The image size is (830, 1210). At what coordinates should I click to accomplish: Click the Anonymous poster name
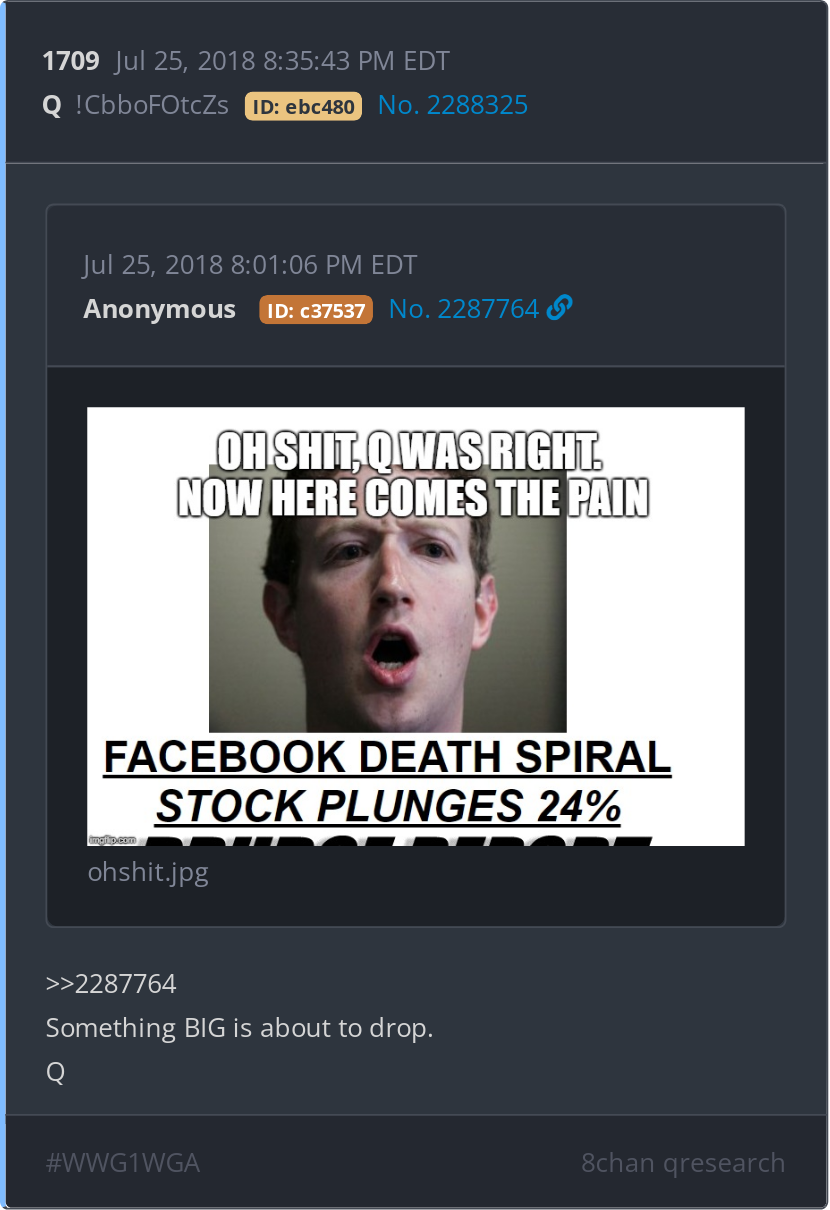tap(160, 309)
